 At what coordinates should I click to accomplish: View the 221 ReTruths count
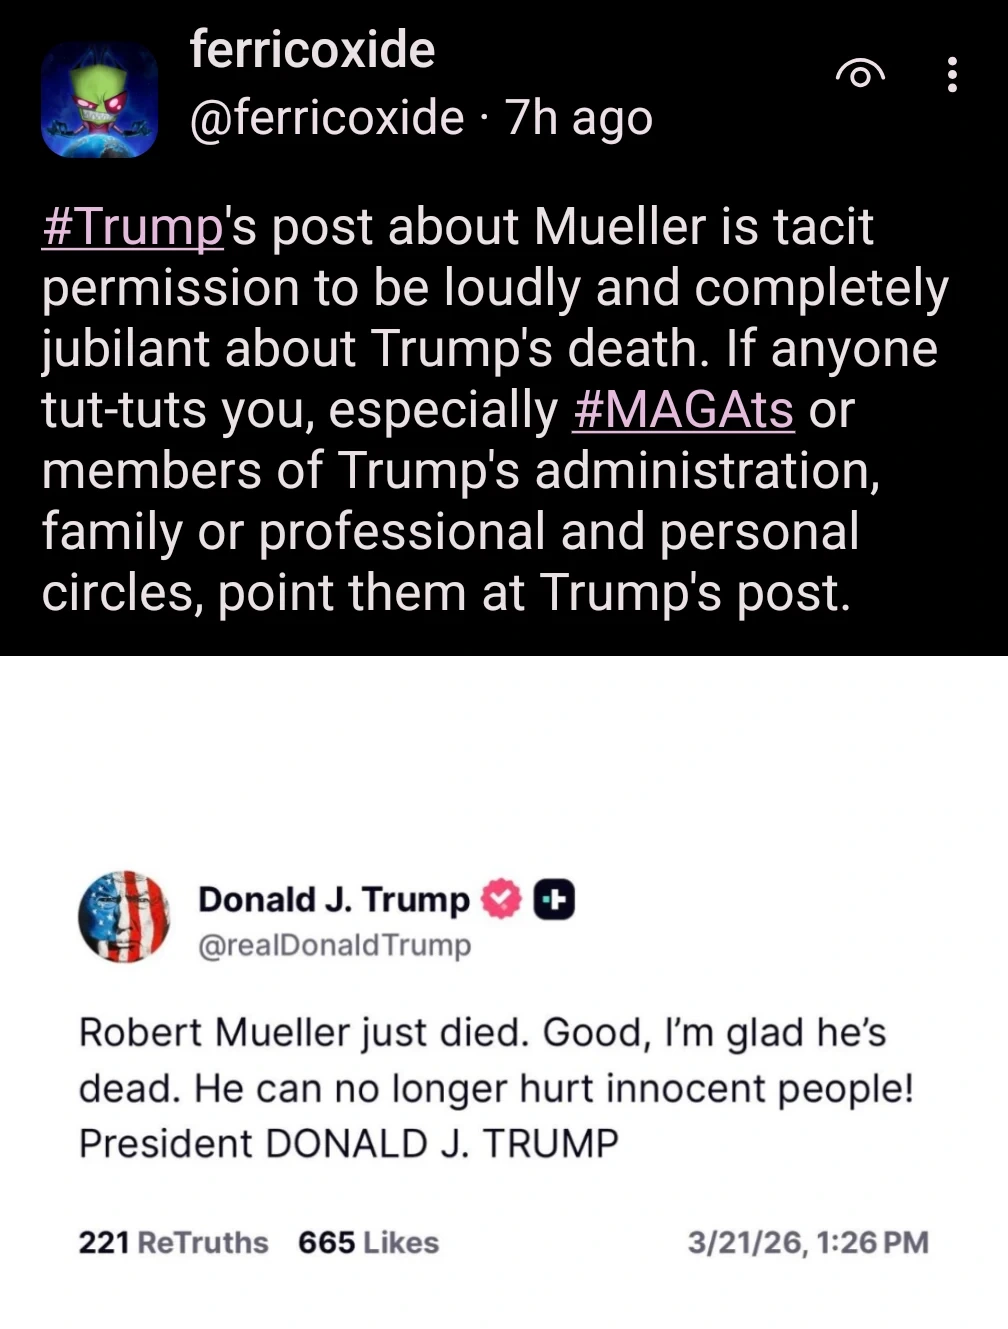[173, 1242]
